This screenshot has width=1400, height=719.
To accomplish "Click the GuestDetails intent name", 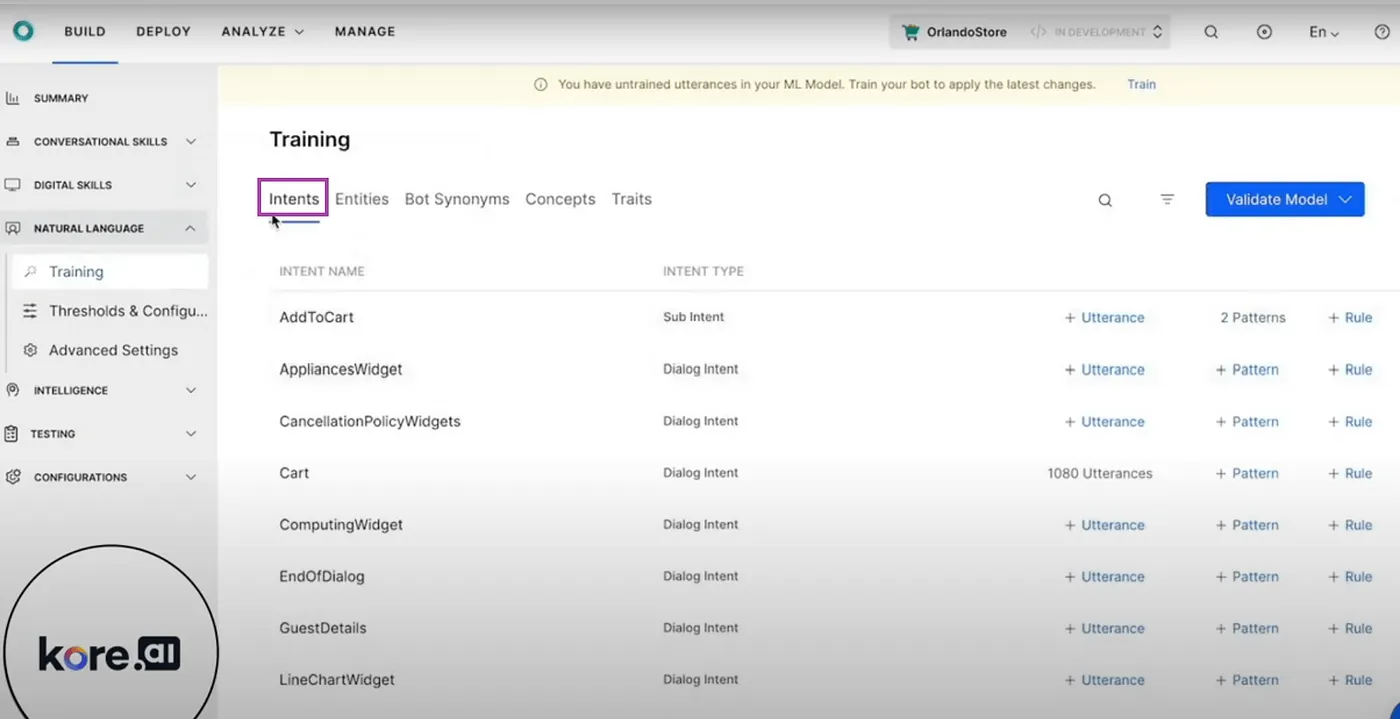I will click(x=323, y=628).
